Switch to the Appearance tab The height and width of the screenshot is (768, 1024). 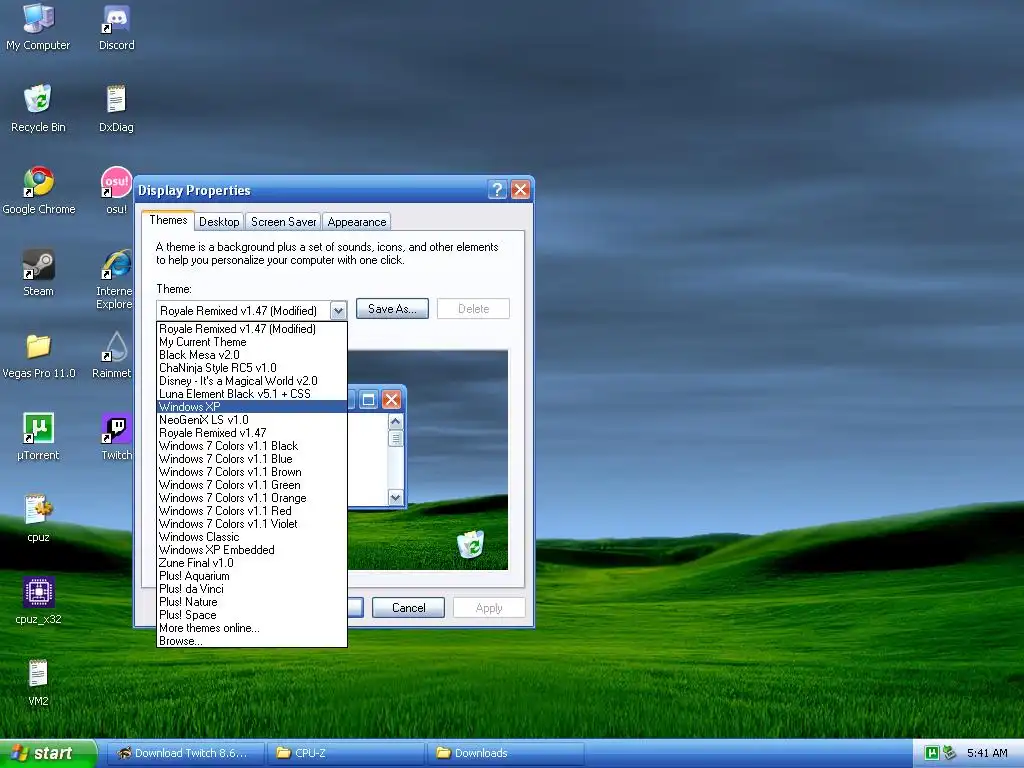click(357, 222)
